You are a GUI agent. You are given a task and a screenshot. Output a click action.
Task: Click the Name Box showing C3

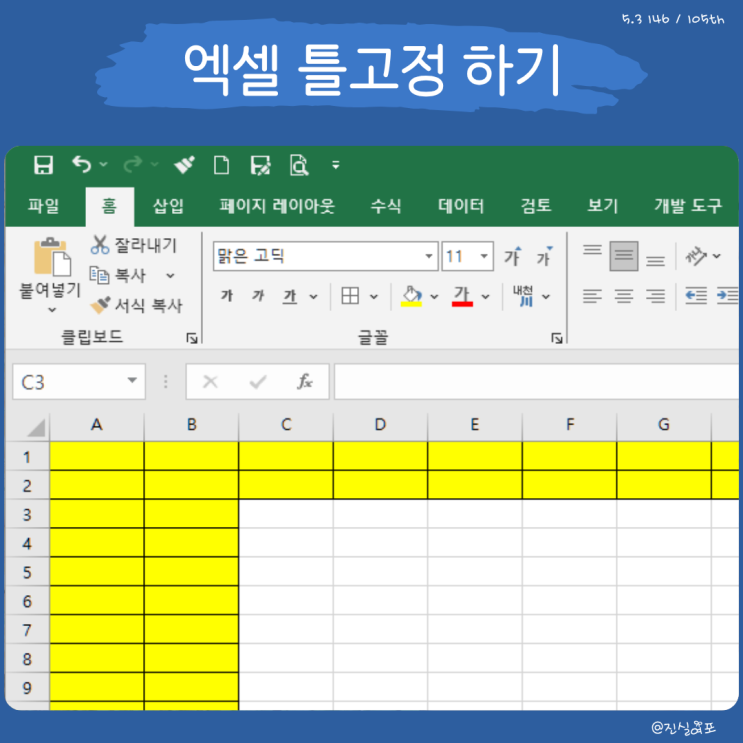click(x=79, y=382)
